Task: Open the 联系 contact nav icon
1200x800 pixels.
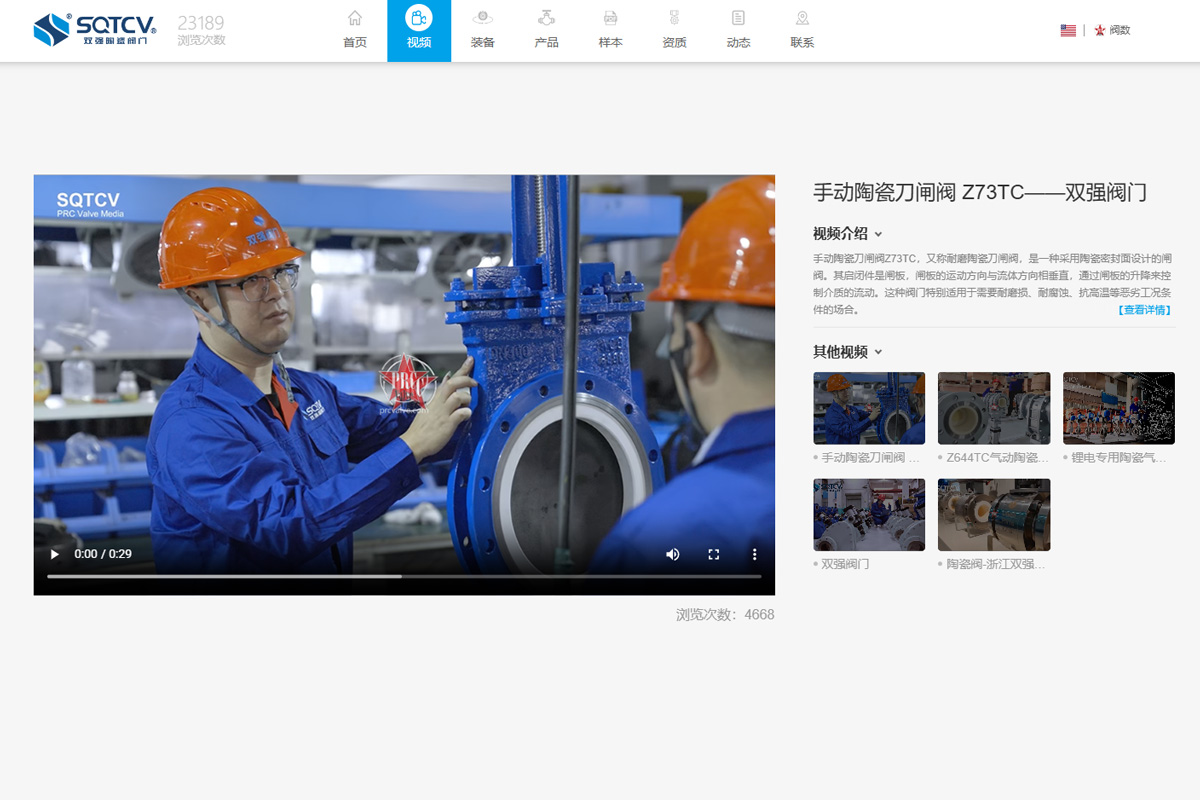Action: (802, 19)
